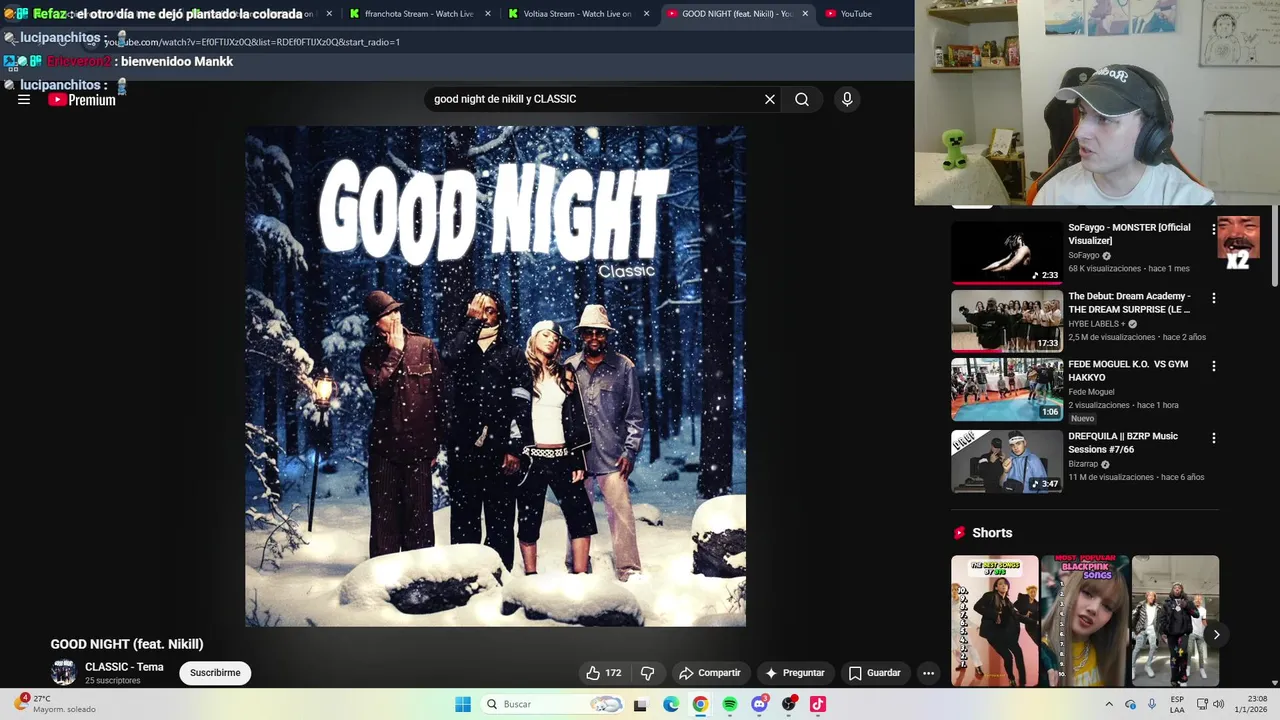
Task: Show next Shorts with the arrow
Action: click(x=1216, y=634)
